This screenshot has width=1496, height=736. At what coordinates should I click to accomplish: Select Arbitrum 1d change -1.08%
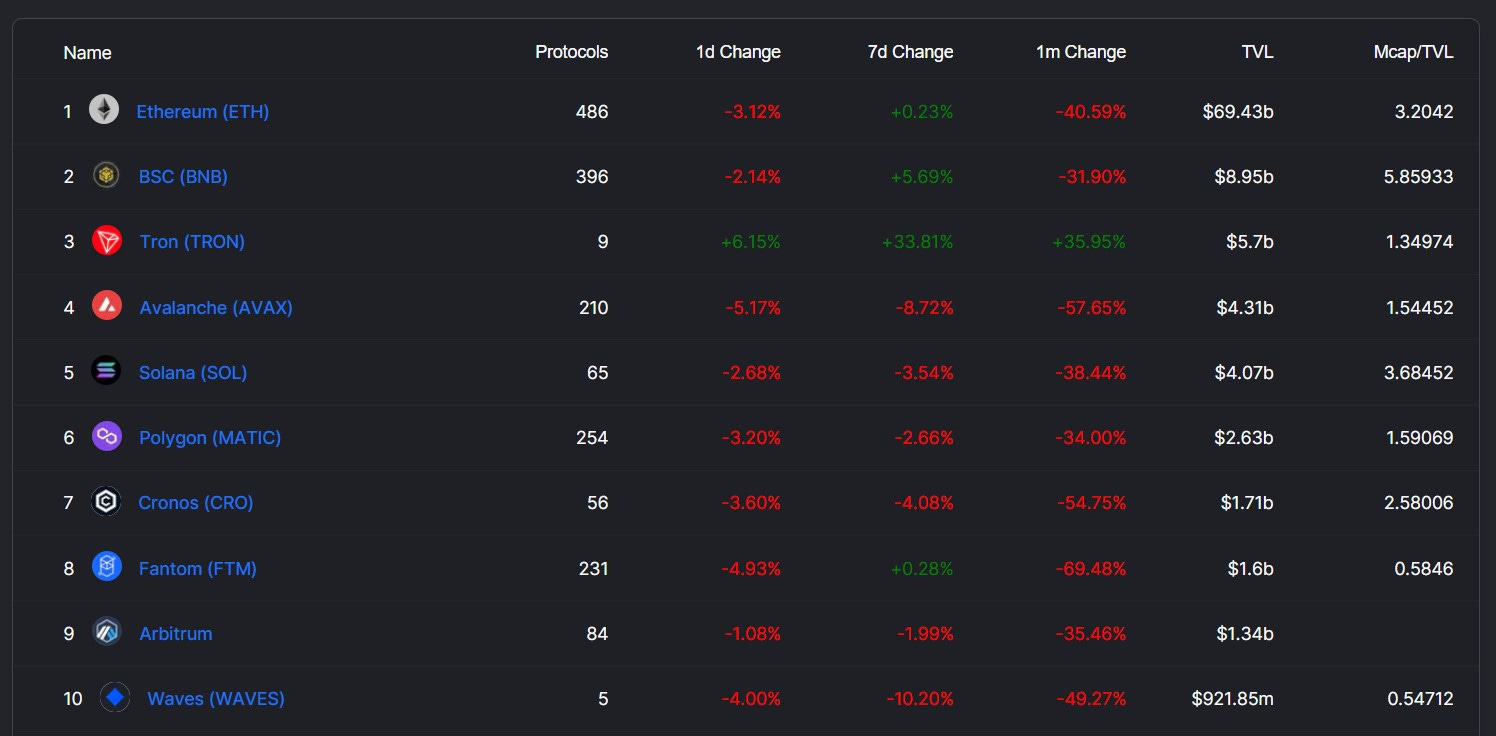coord(753,634)
